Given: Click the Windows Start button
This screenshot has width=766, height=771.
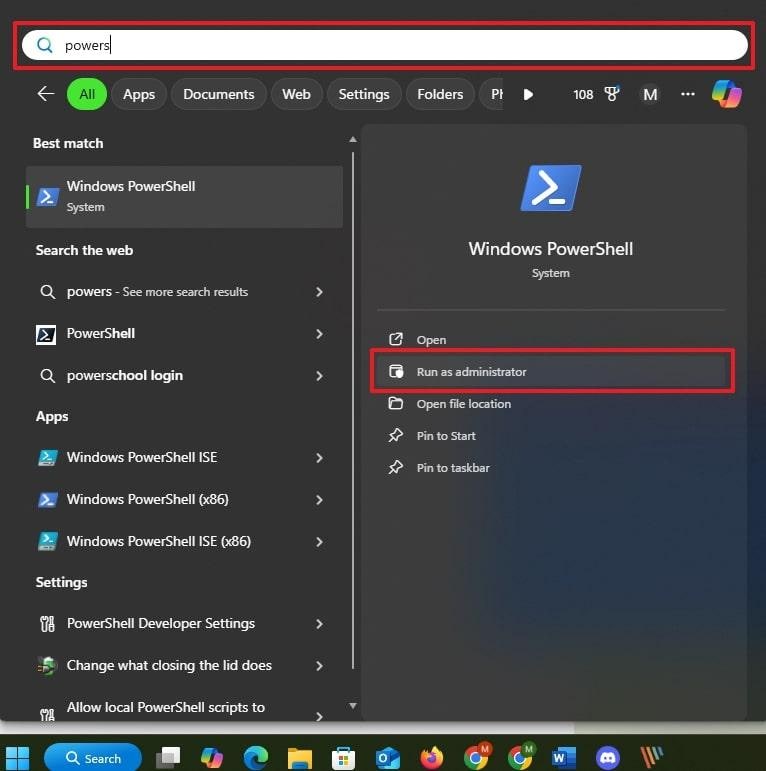Looking at the screenshot, I should [17, 758].
